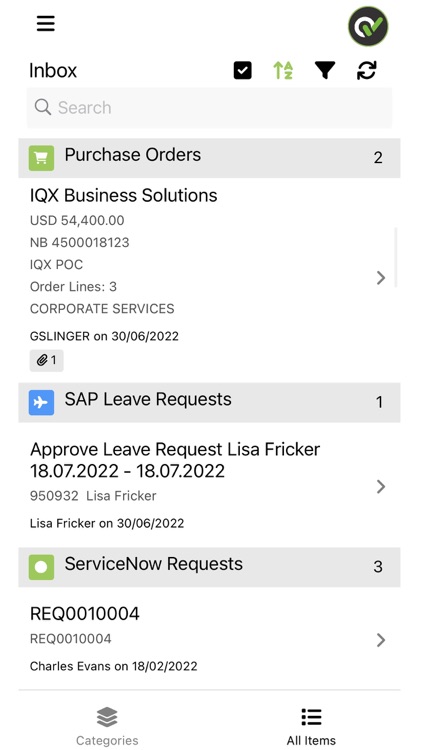
Task: Click the ServiceNow Requests count 3
Action: coord(378,567)
